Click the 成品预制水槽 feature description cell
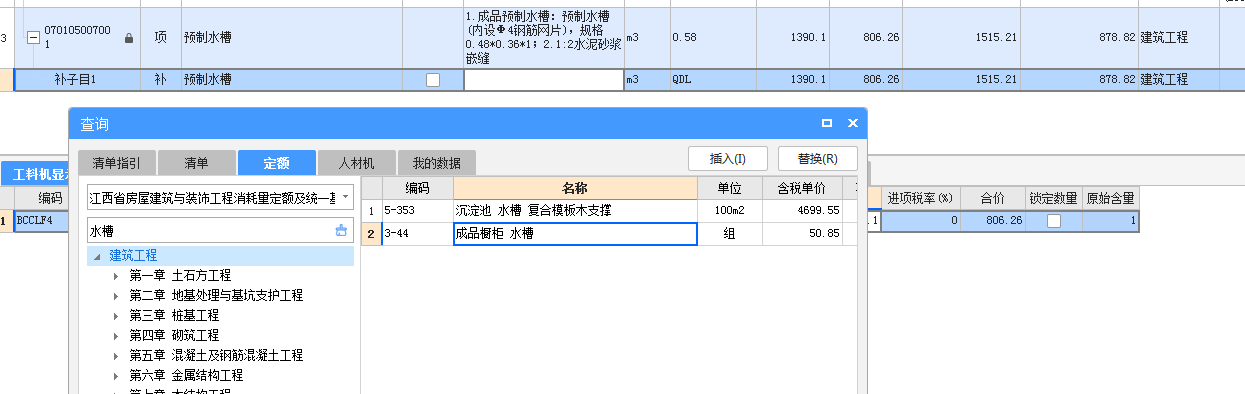Image resolution: width=1245 pixels, height=394 pixels. (x=543, y=38)
